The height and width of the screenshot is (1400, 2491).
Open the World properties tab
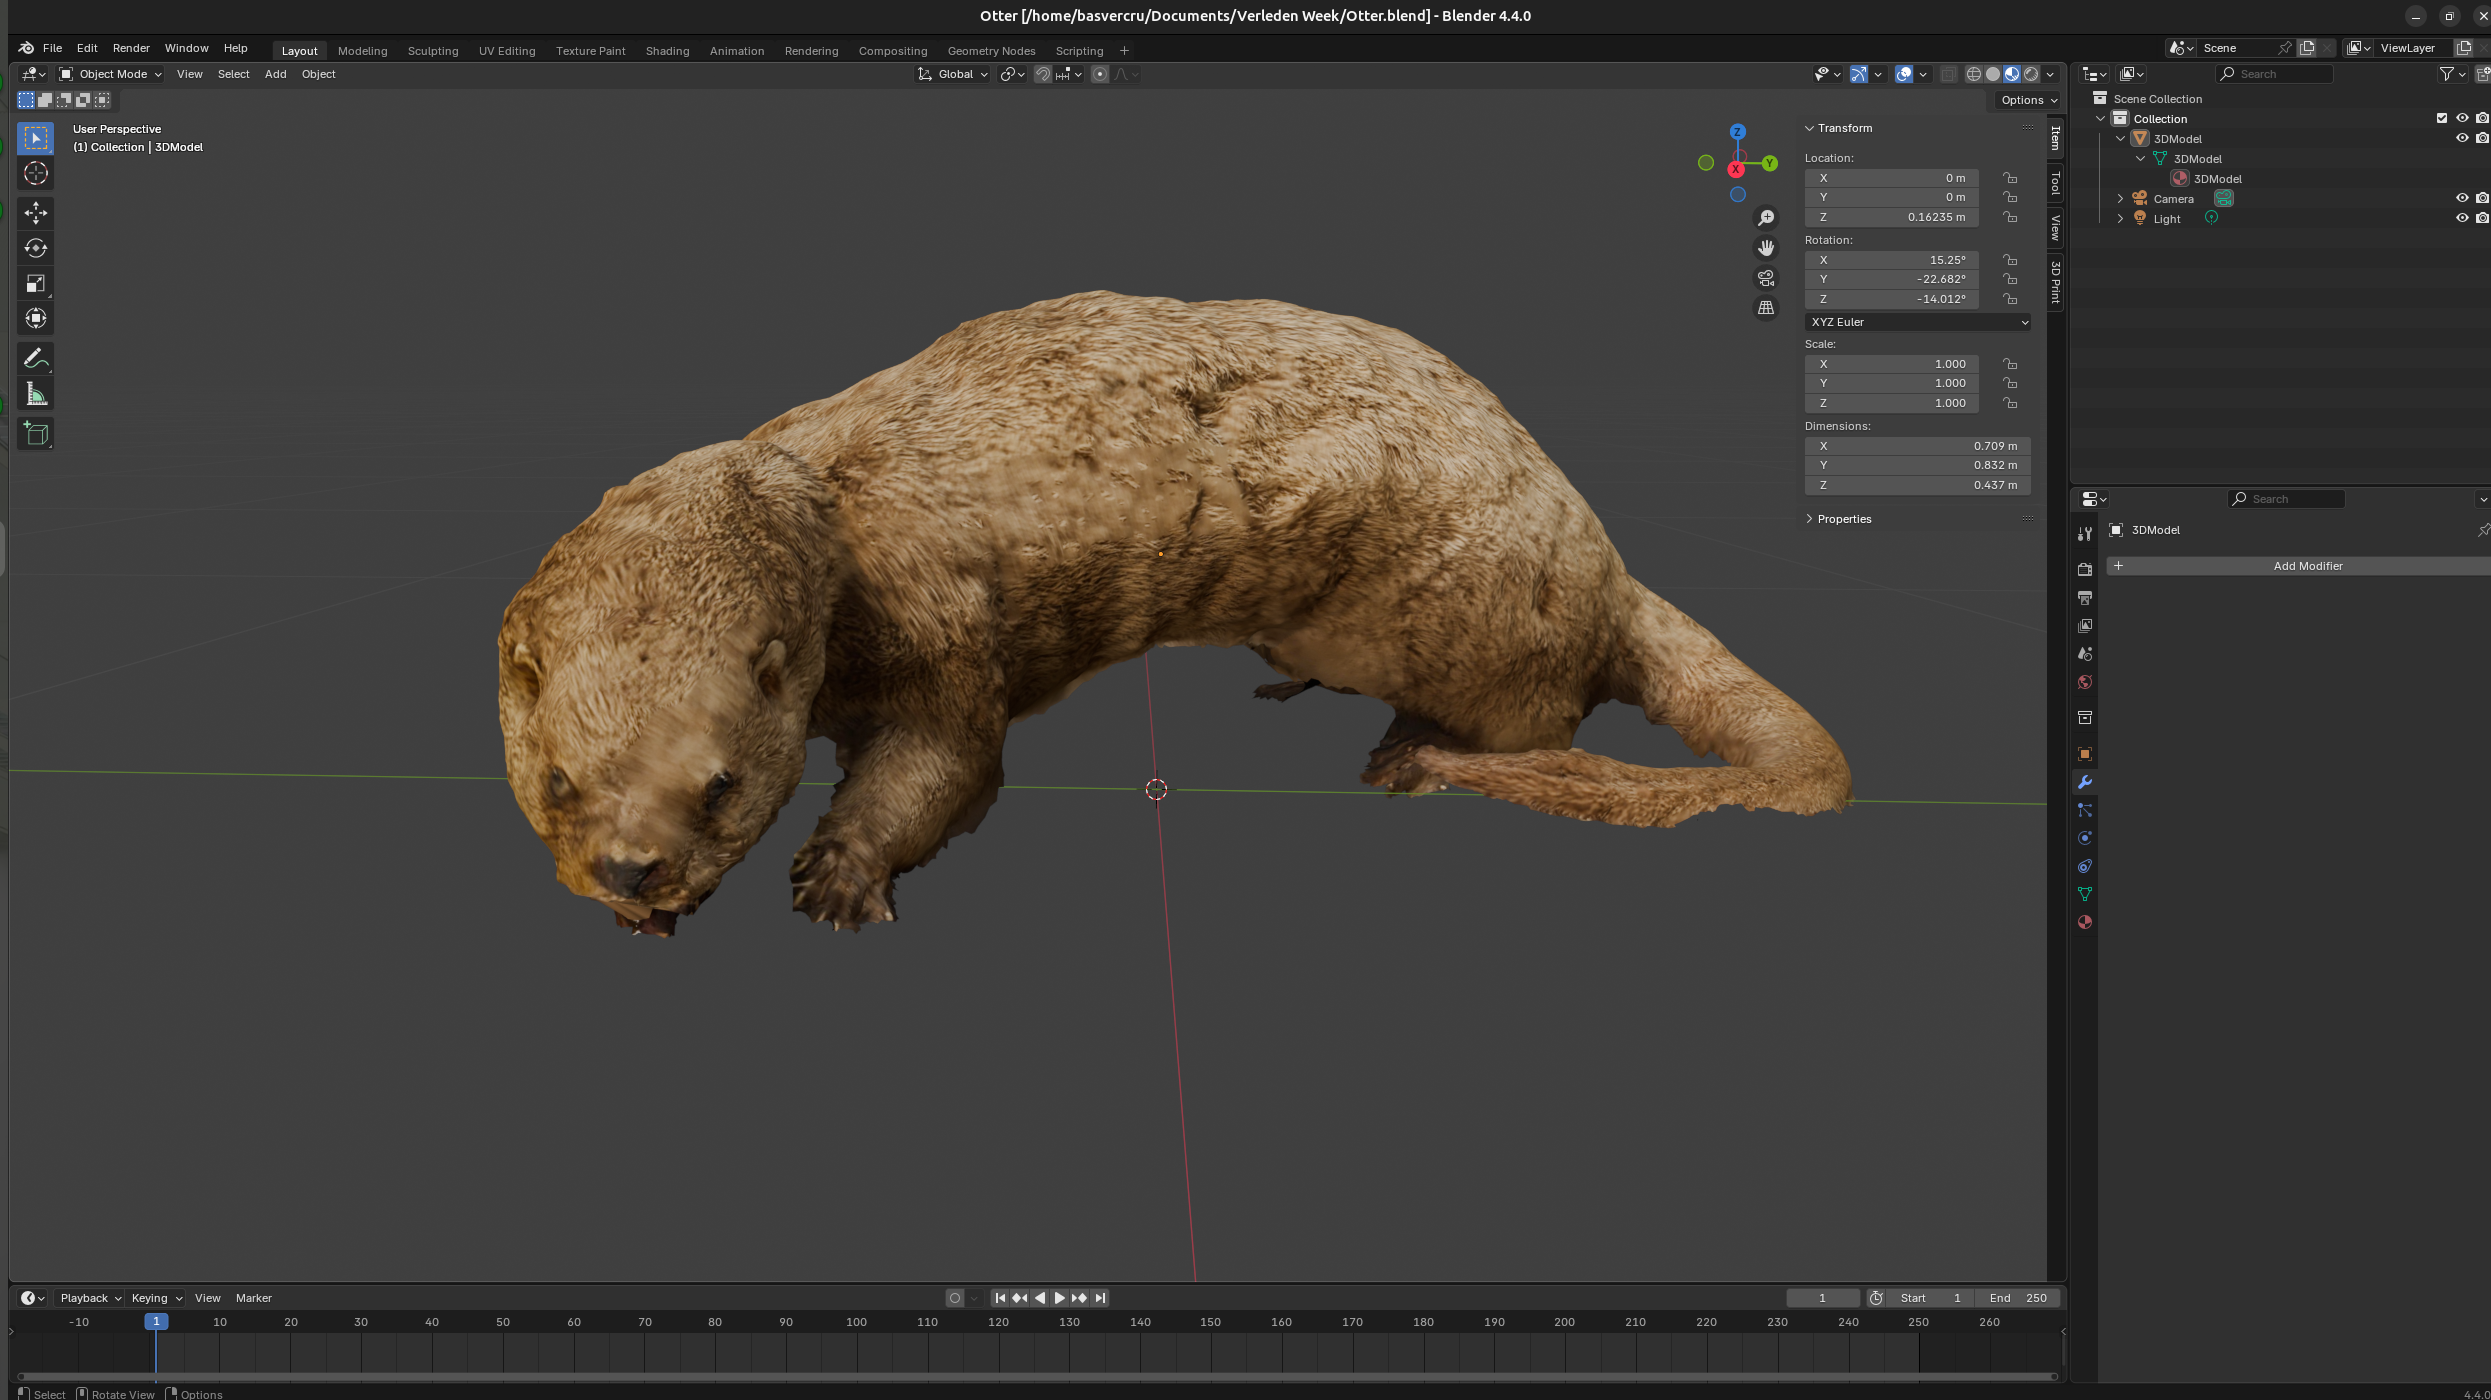[x=2085, y=682]
